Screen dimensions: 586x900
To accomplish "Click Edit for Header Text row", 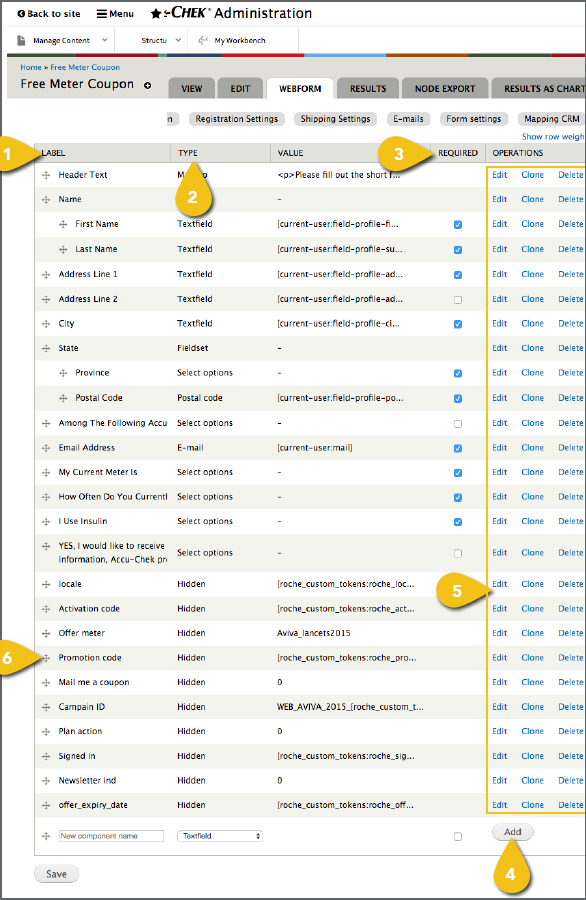I will pos(499,175).
